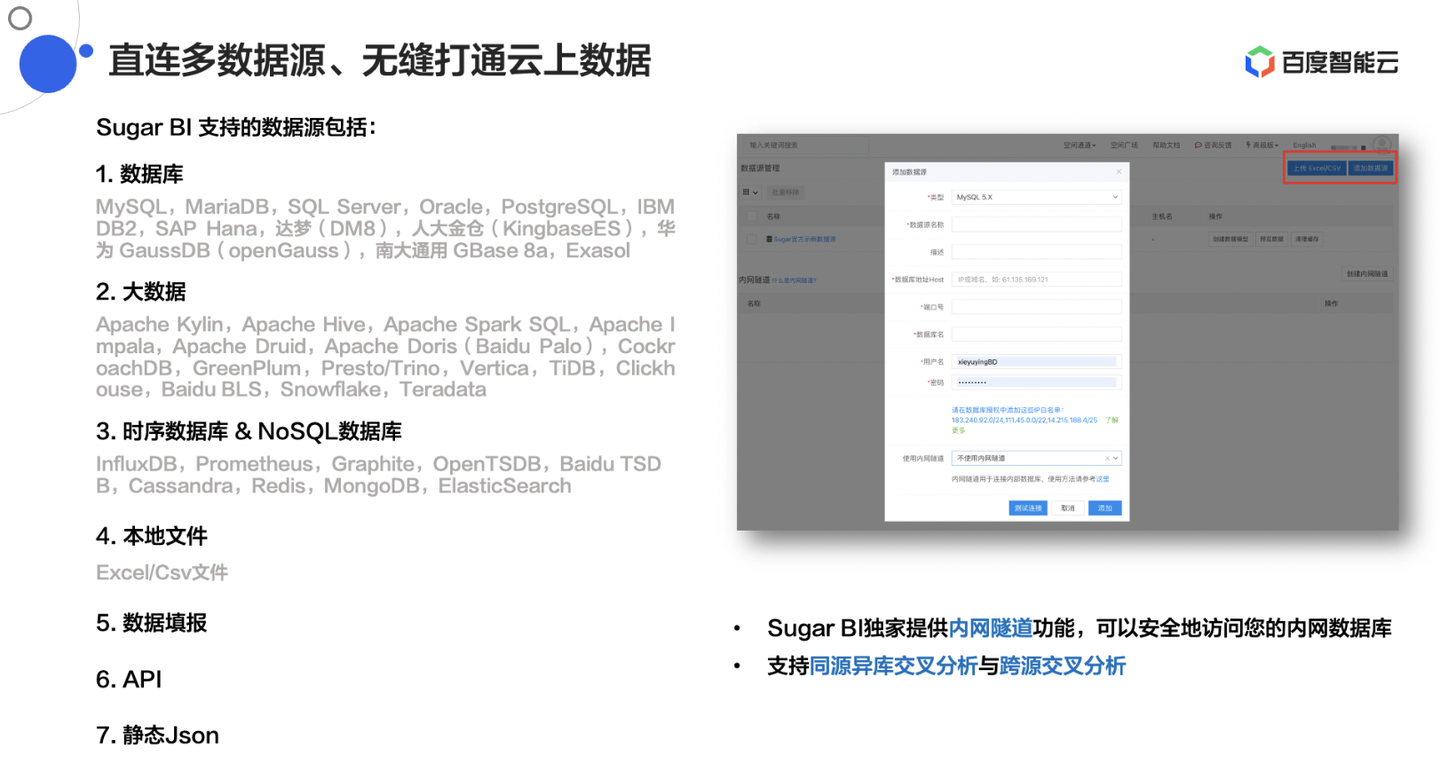
Task: Open the 类型 dropdown showing MySQL 5.X
Action: point(1034,196)
